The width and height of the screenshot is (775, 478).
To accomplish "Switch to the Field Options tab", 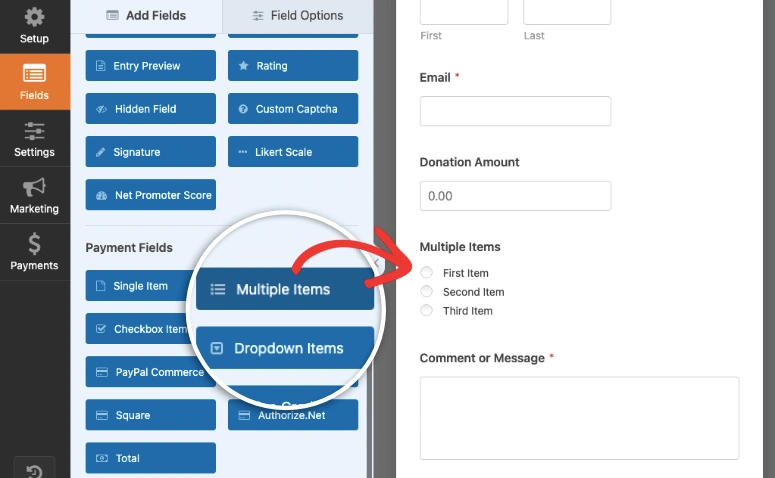I will (x=297, y=16).
